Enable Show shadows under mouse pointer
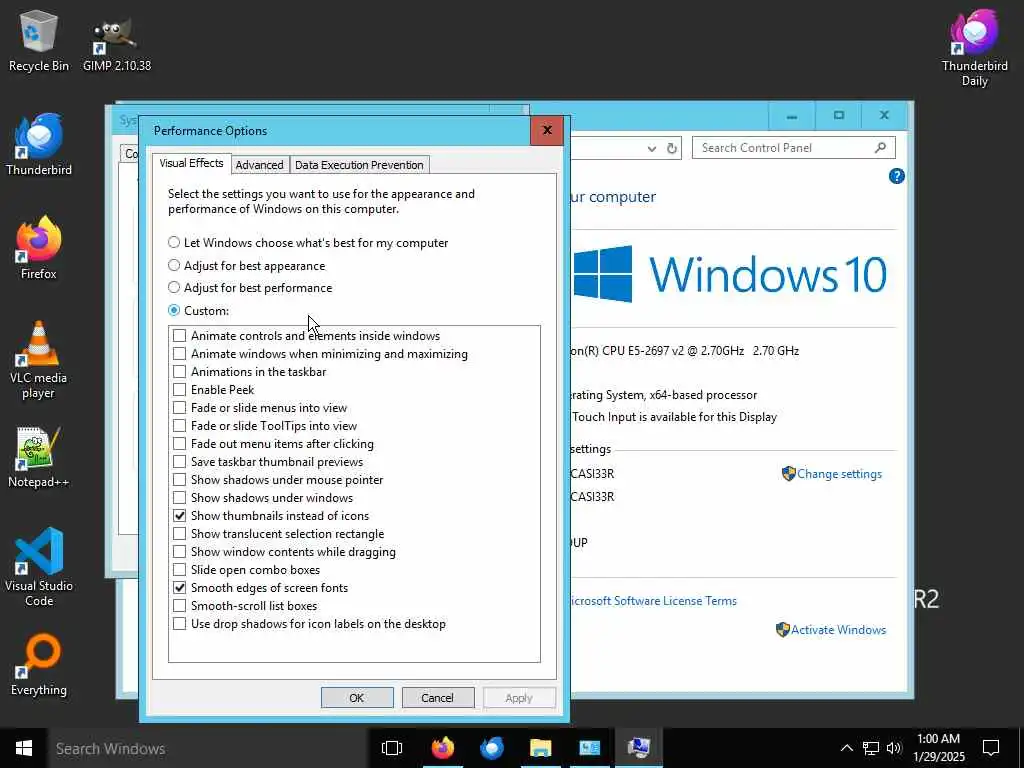1024x768 pixels. (180, 480)
